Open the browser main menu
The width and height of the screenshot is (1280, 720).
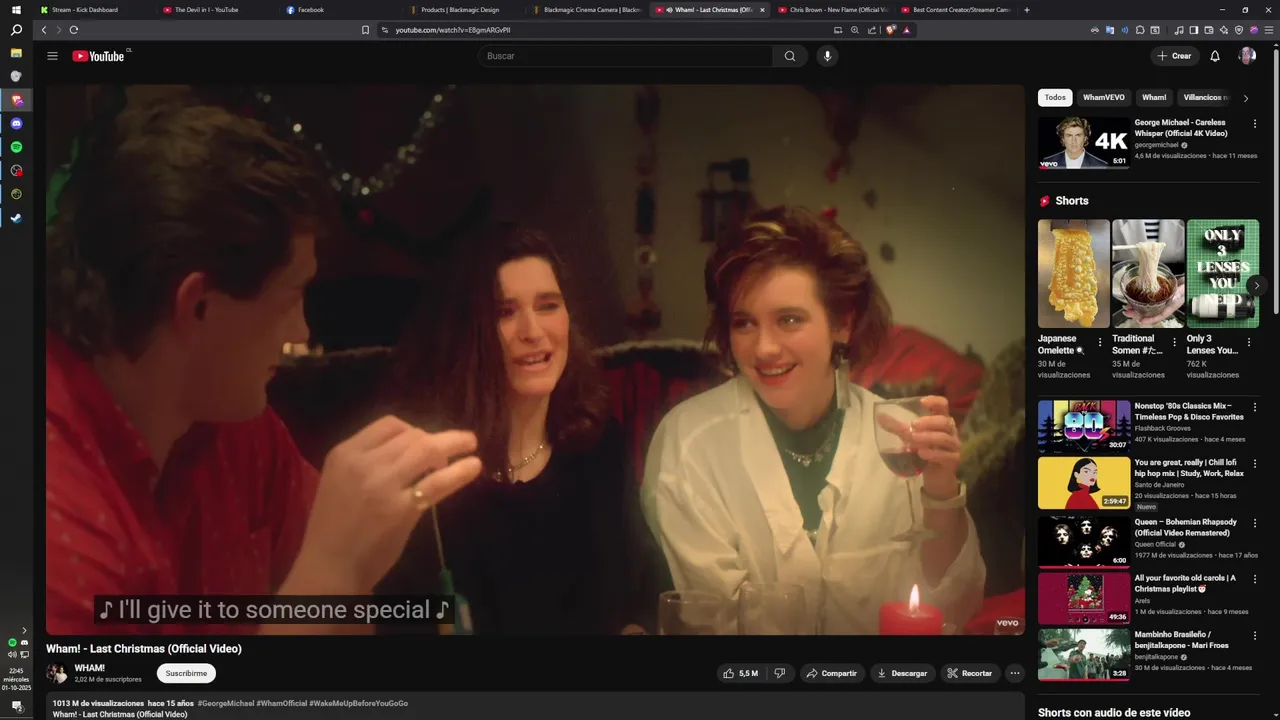point(1268,30)
